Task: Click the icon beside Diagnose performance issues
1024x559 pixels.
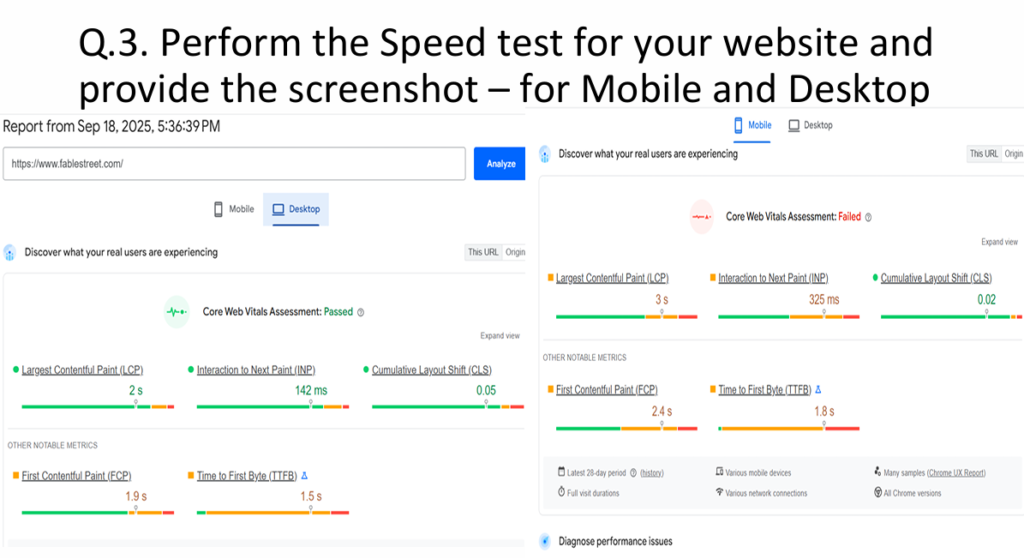Action: [x=545, y=541]
